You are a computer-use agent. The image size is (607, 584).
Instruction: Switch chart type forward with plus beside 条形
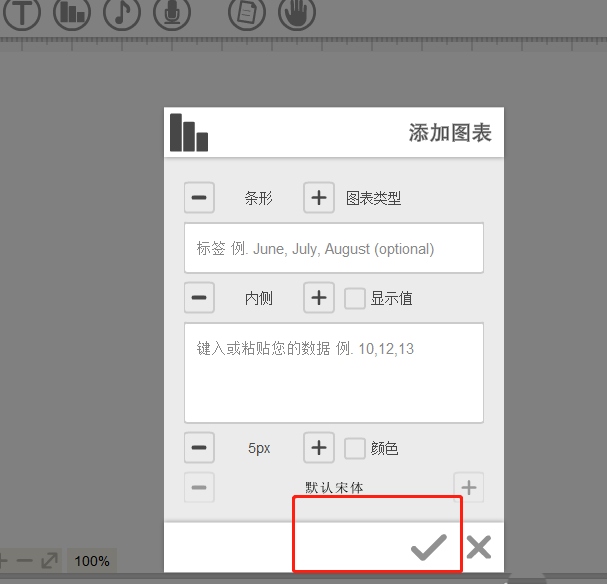pos(319,198)
